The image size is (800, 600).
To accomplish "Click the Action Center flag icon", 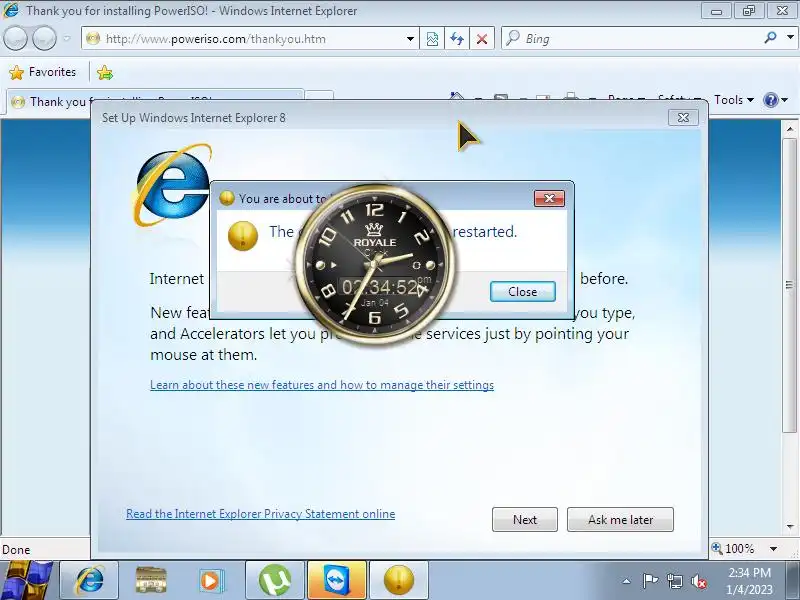I will [650, 581].
